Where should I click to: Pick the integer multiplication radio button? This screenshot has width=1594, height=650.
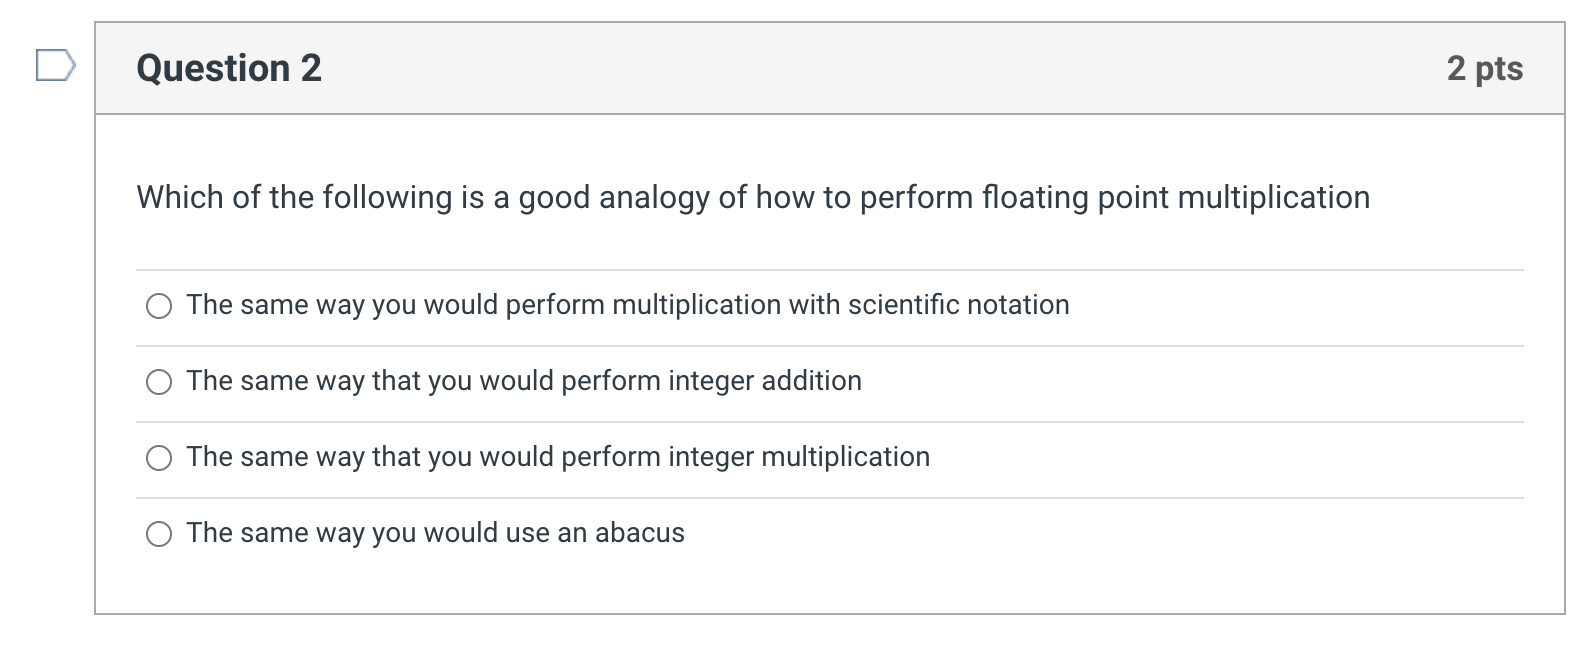(x=159, y=458)
